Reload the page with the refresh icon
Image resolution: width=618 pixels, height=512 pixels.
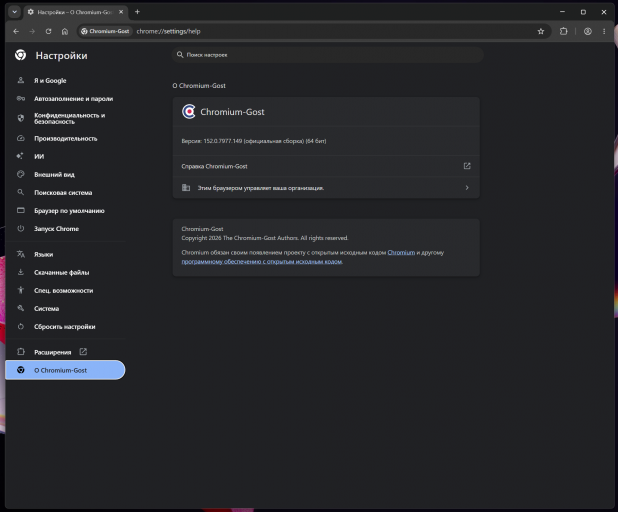48,32
